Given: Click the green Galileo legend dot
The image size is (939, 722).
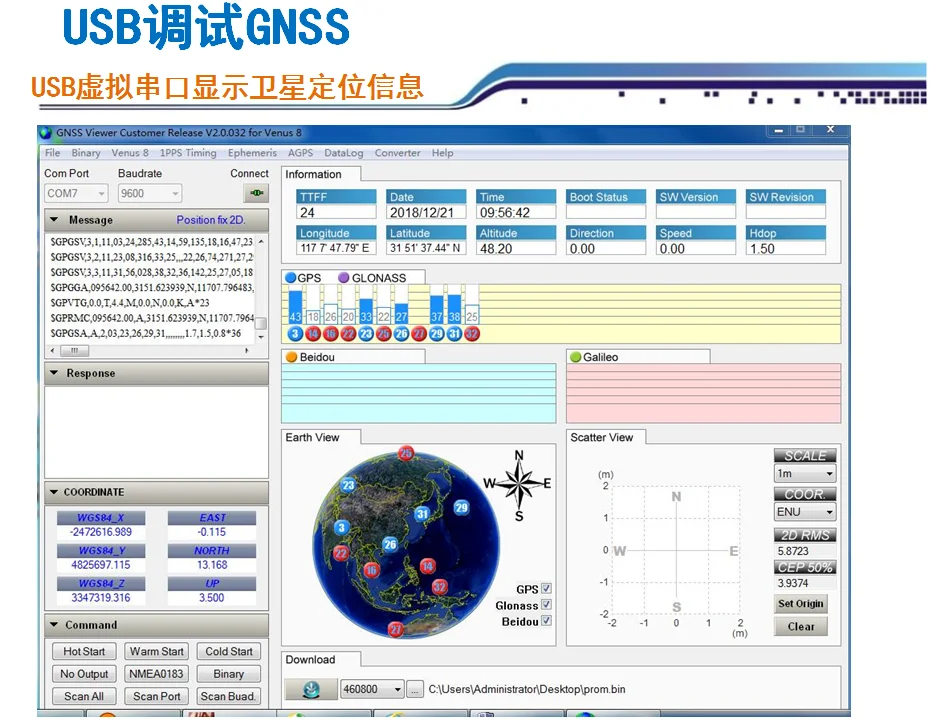Looking at the screenshot, I should 575,357.
